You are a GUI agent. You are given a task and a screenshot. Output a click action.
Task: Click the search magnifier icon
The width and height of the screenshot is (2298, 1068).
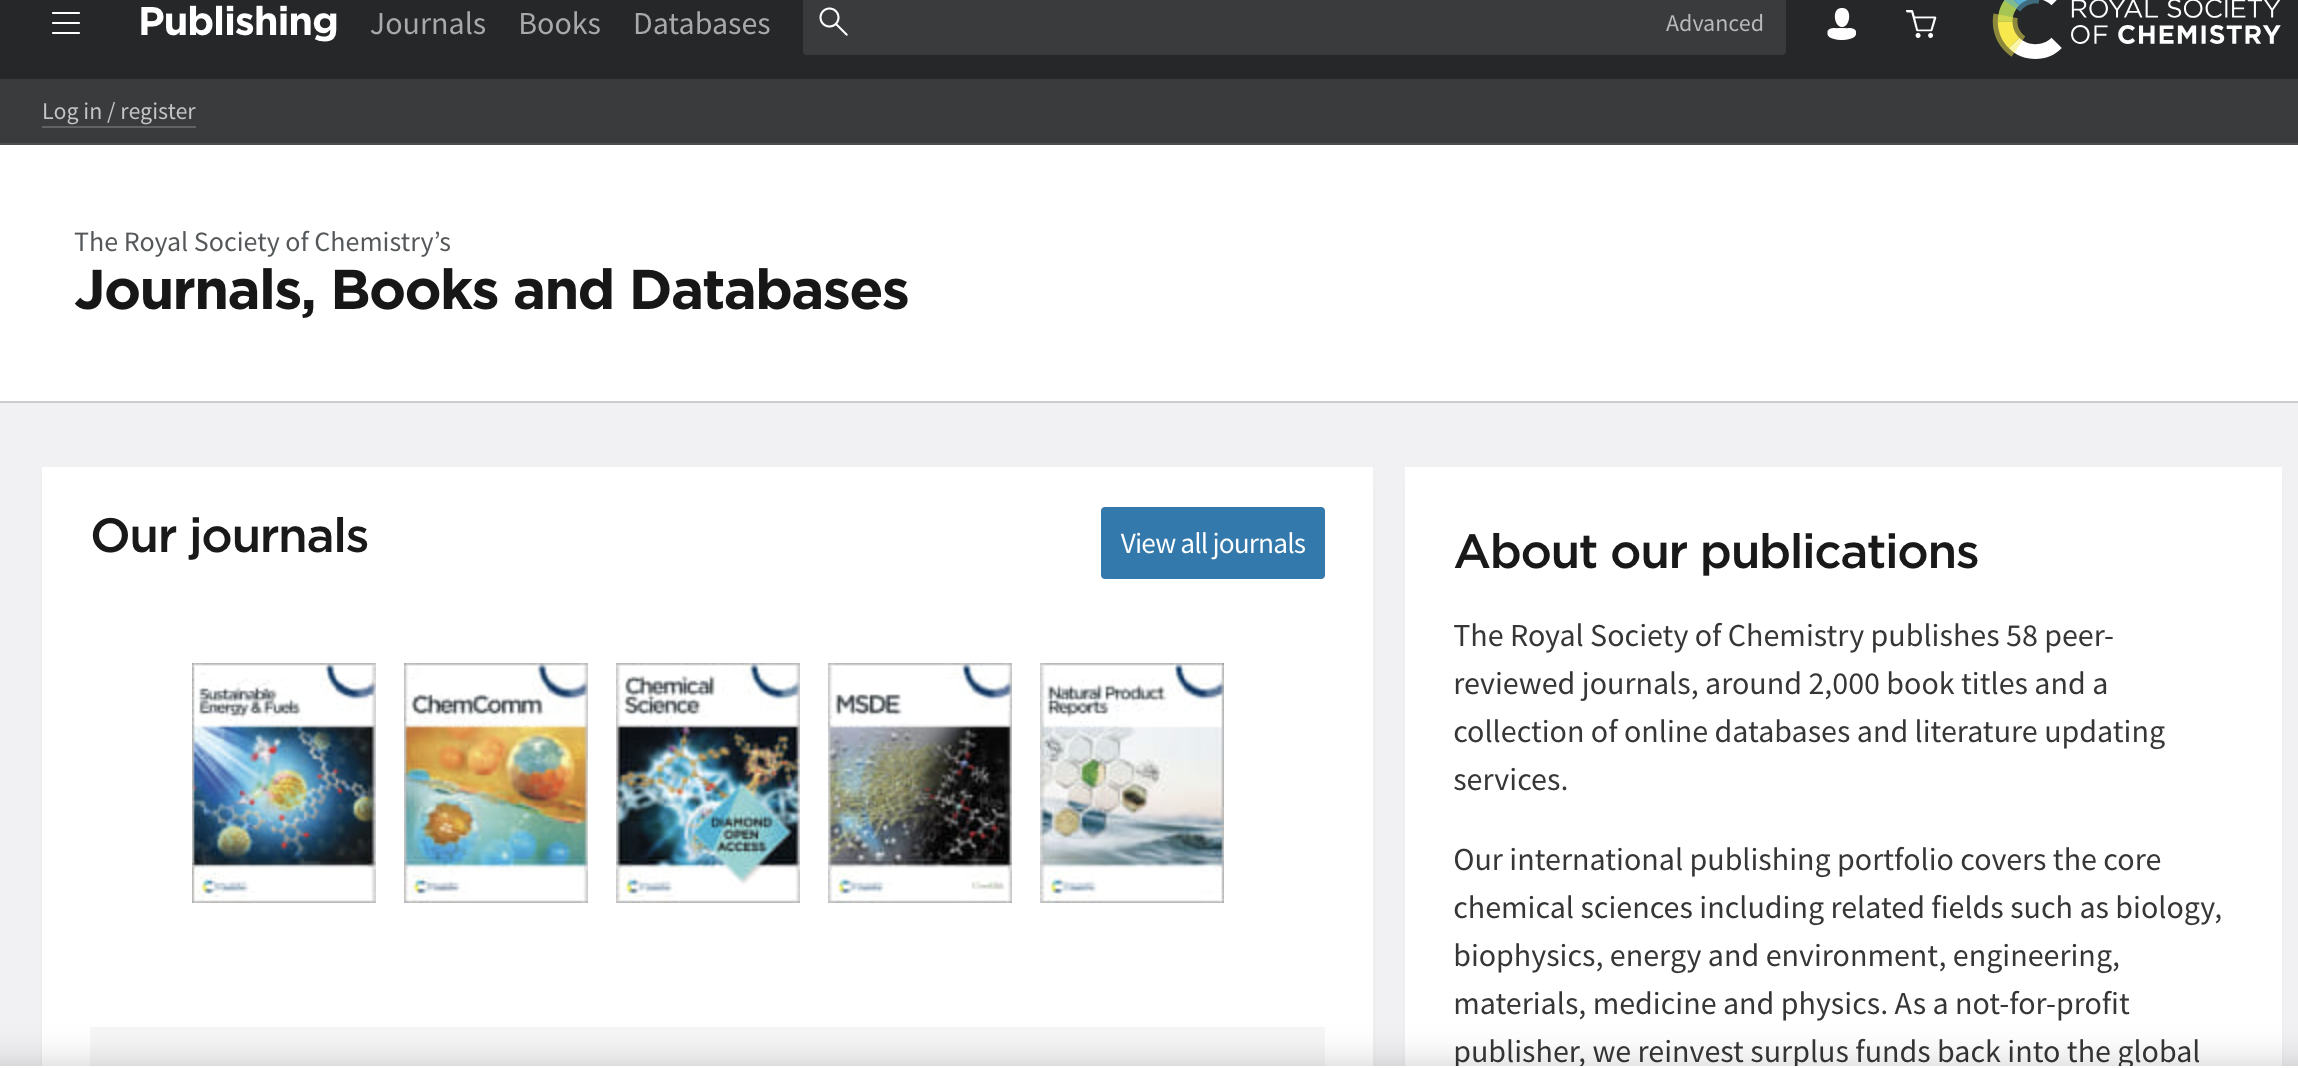[x=833, y=21]
